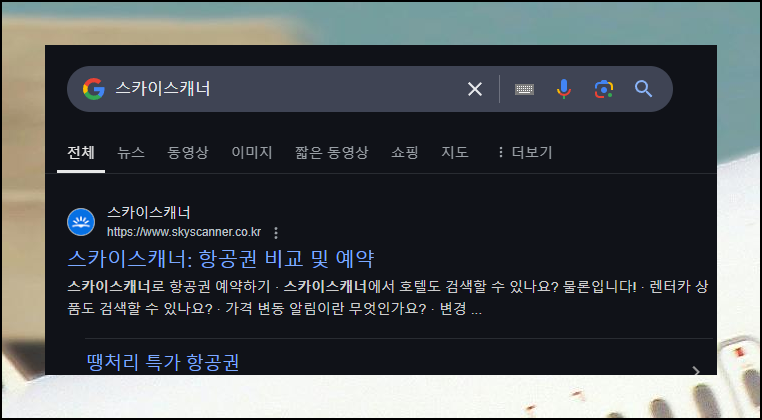Open the three-dot menu beside skyscanner URL
The width and height of the screenshot is (762, 420).
(x=276, y=233)
